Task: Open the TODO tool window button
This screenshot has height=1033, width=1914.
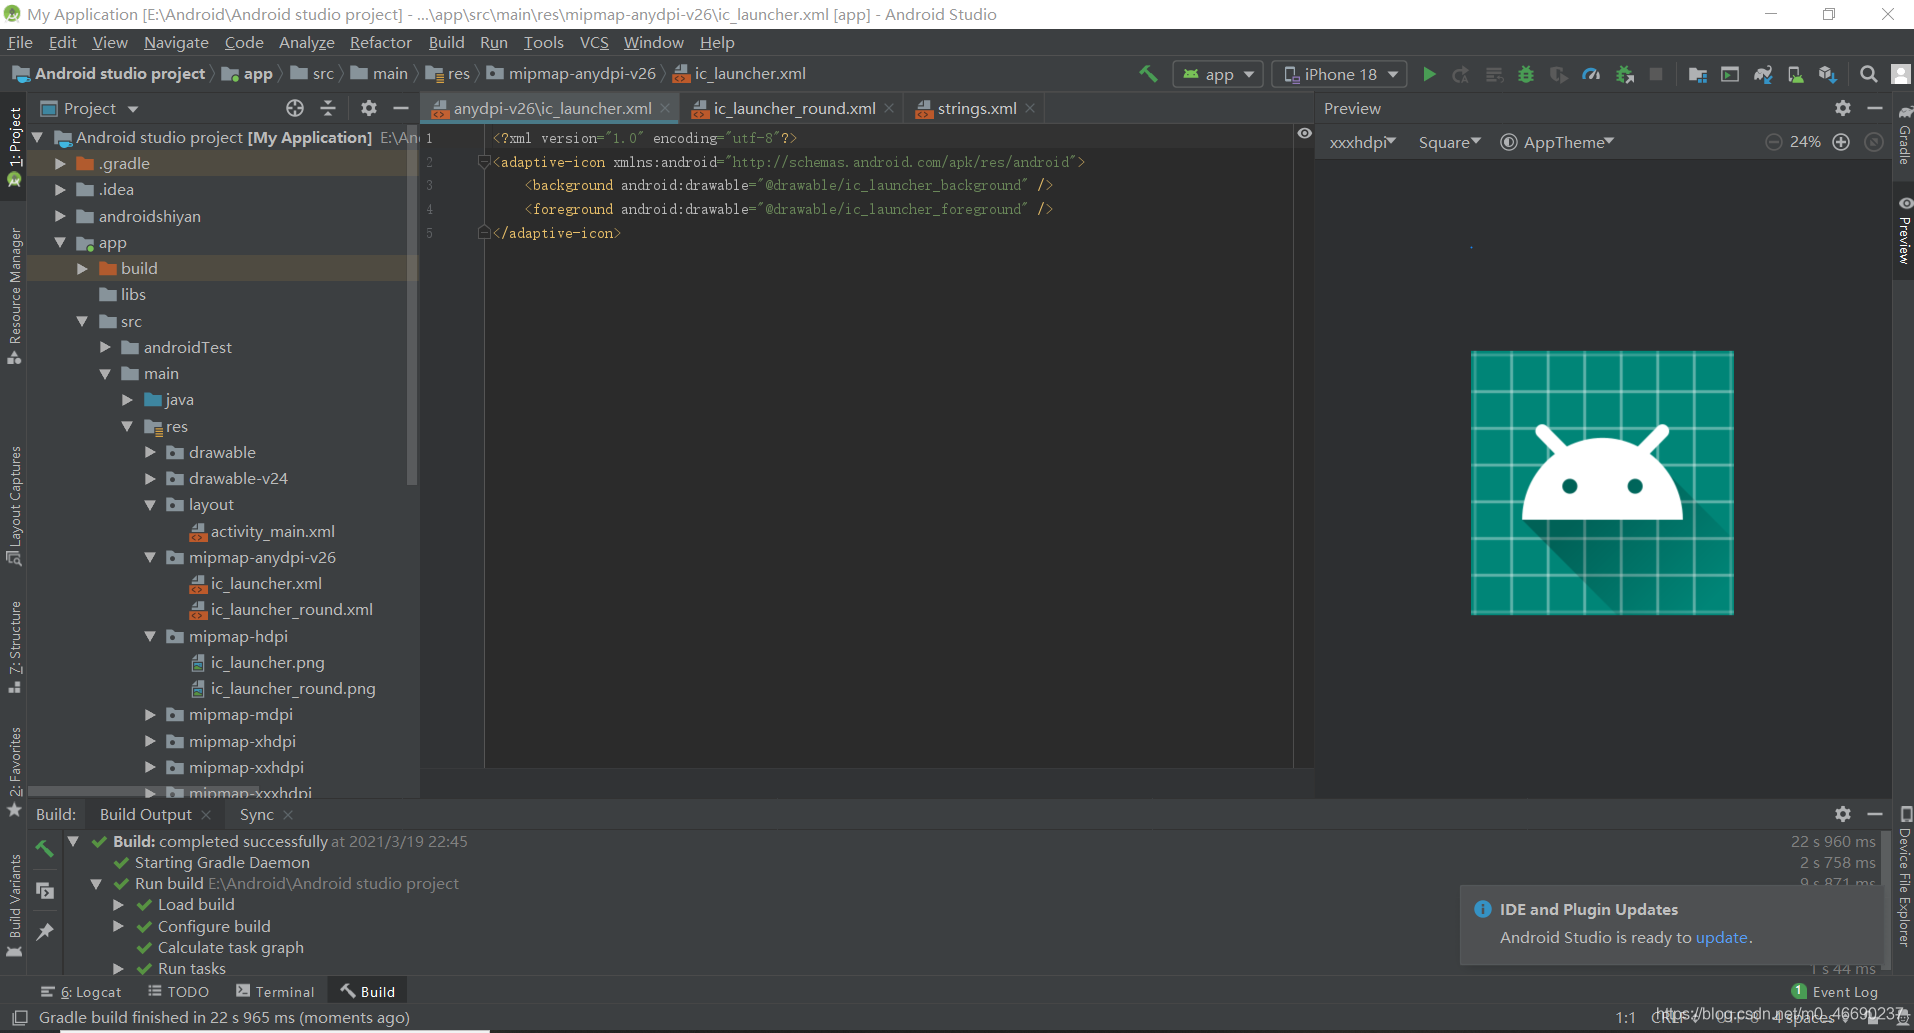Action: (x=178, y=991)
